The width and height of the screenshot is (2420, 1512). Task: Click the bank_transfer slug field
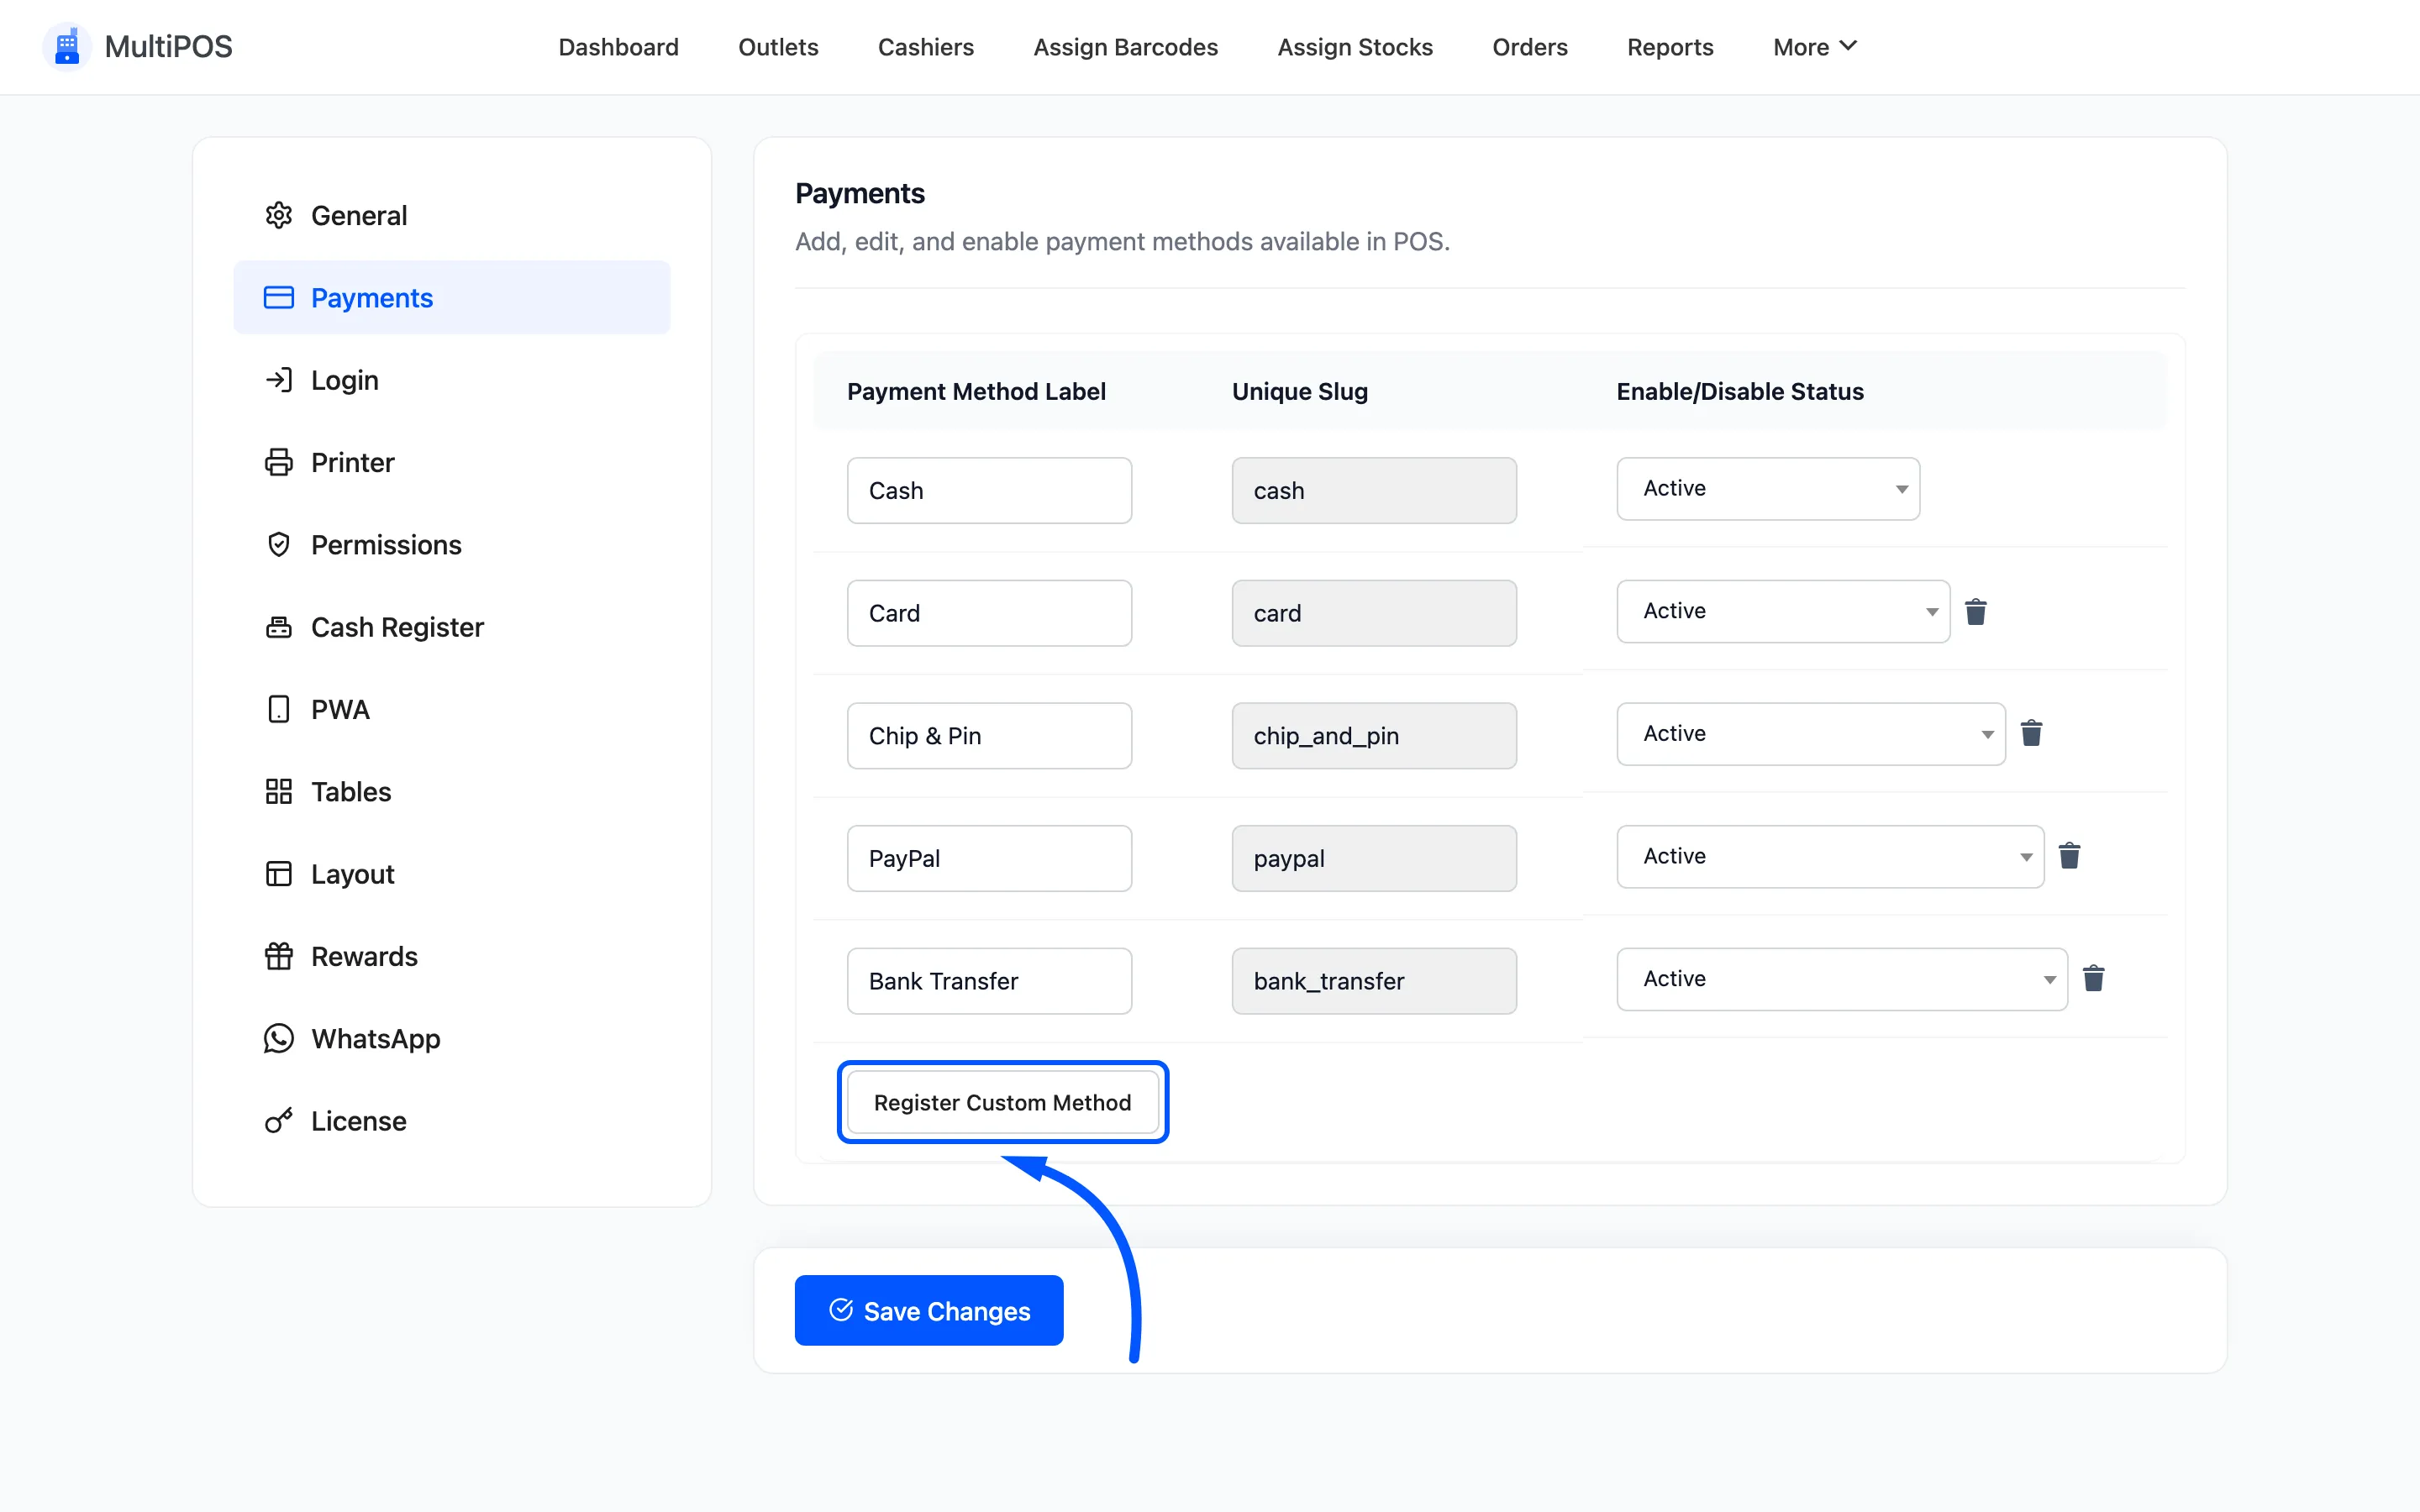(x=1374, y=981)
